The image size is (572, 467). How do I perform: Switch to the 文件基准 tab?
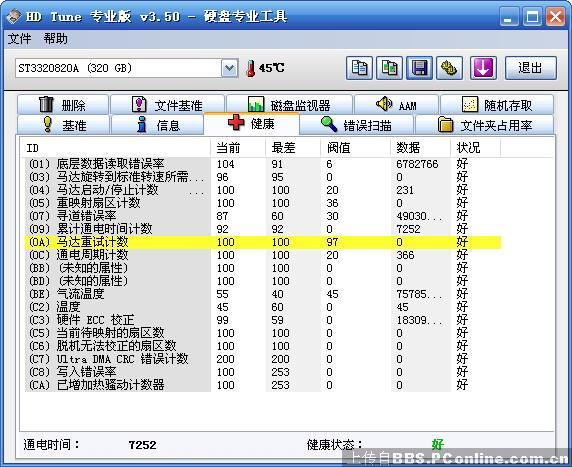pos(167,105)
